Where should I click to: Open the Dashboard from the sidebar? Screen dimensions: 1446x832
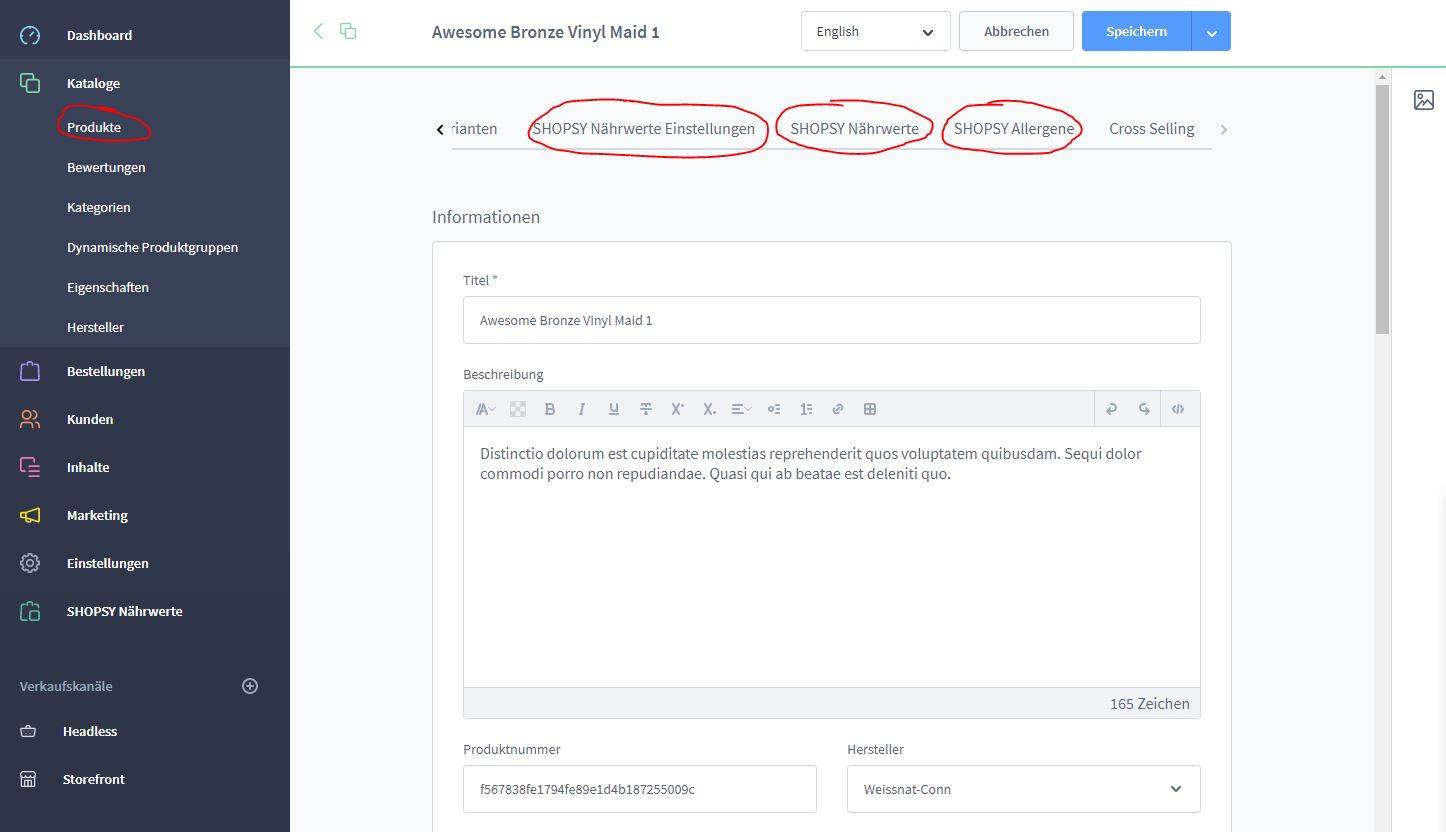tap(99, 35)
